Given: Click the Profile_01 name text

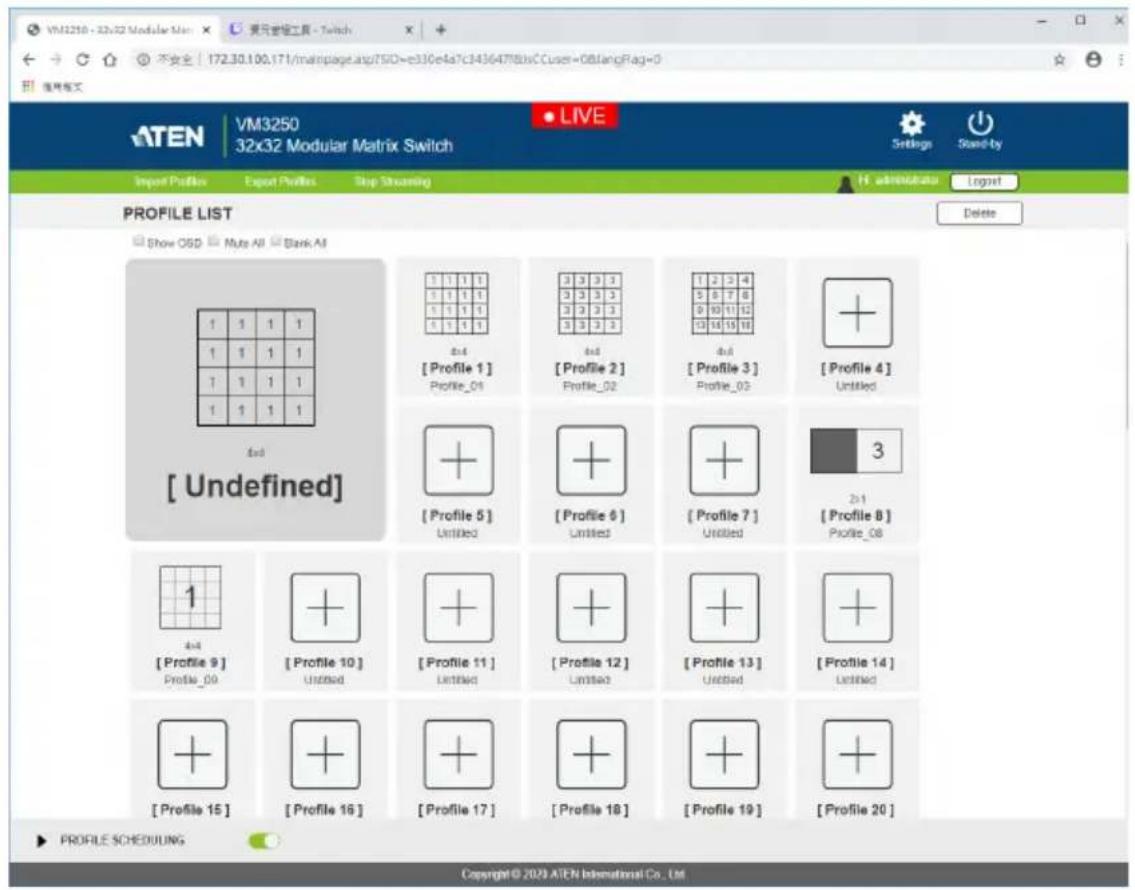Looking at the screenshot, I should point(457,386).
